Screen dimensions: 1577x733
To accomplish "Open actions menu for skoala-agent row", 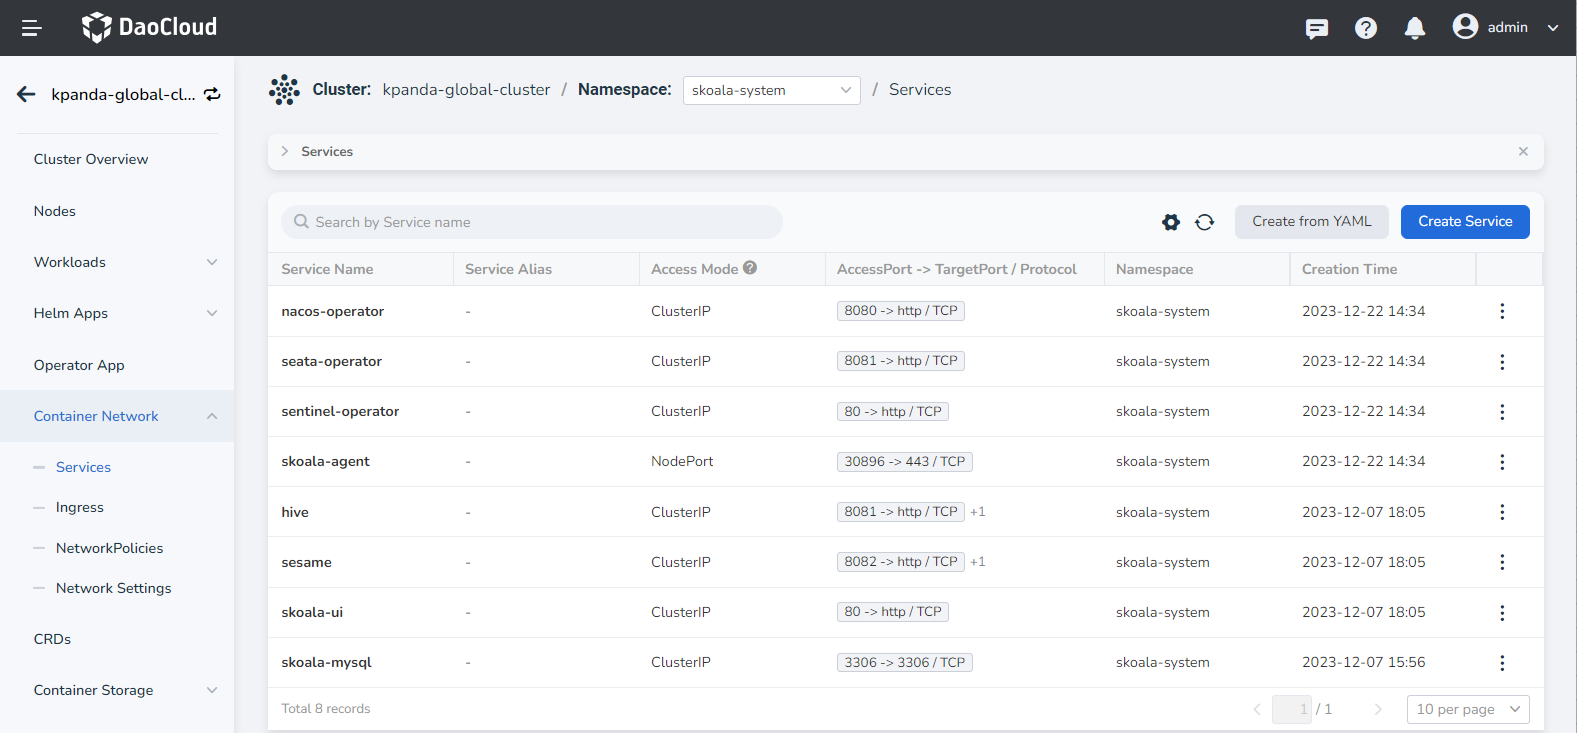I will [1501, 462].
